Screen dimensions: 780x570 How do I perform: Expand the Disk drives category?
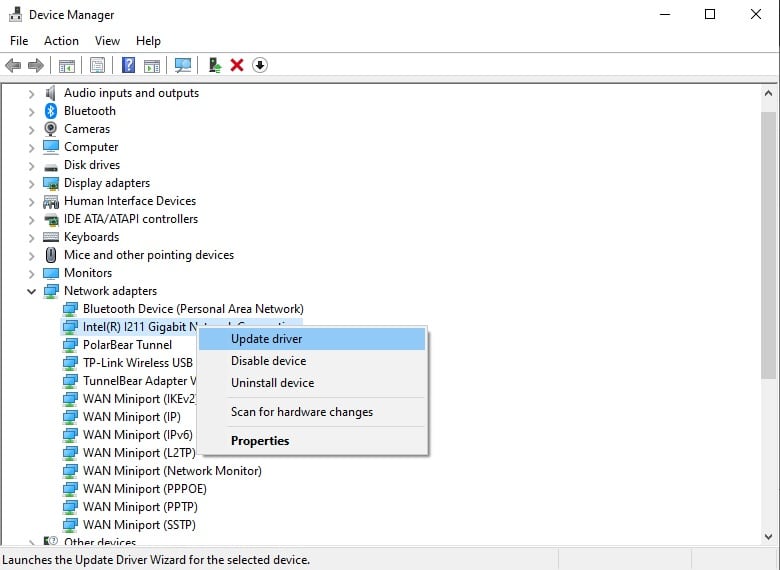pos(31,166)
